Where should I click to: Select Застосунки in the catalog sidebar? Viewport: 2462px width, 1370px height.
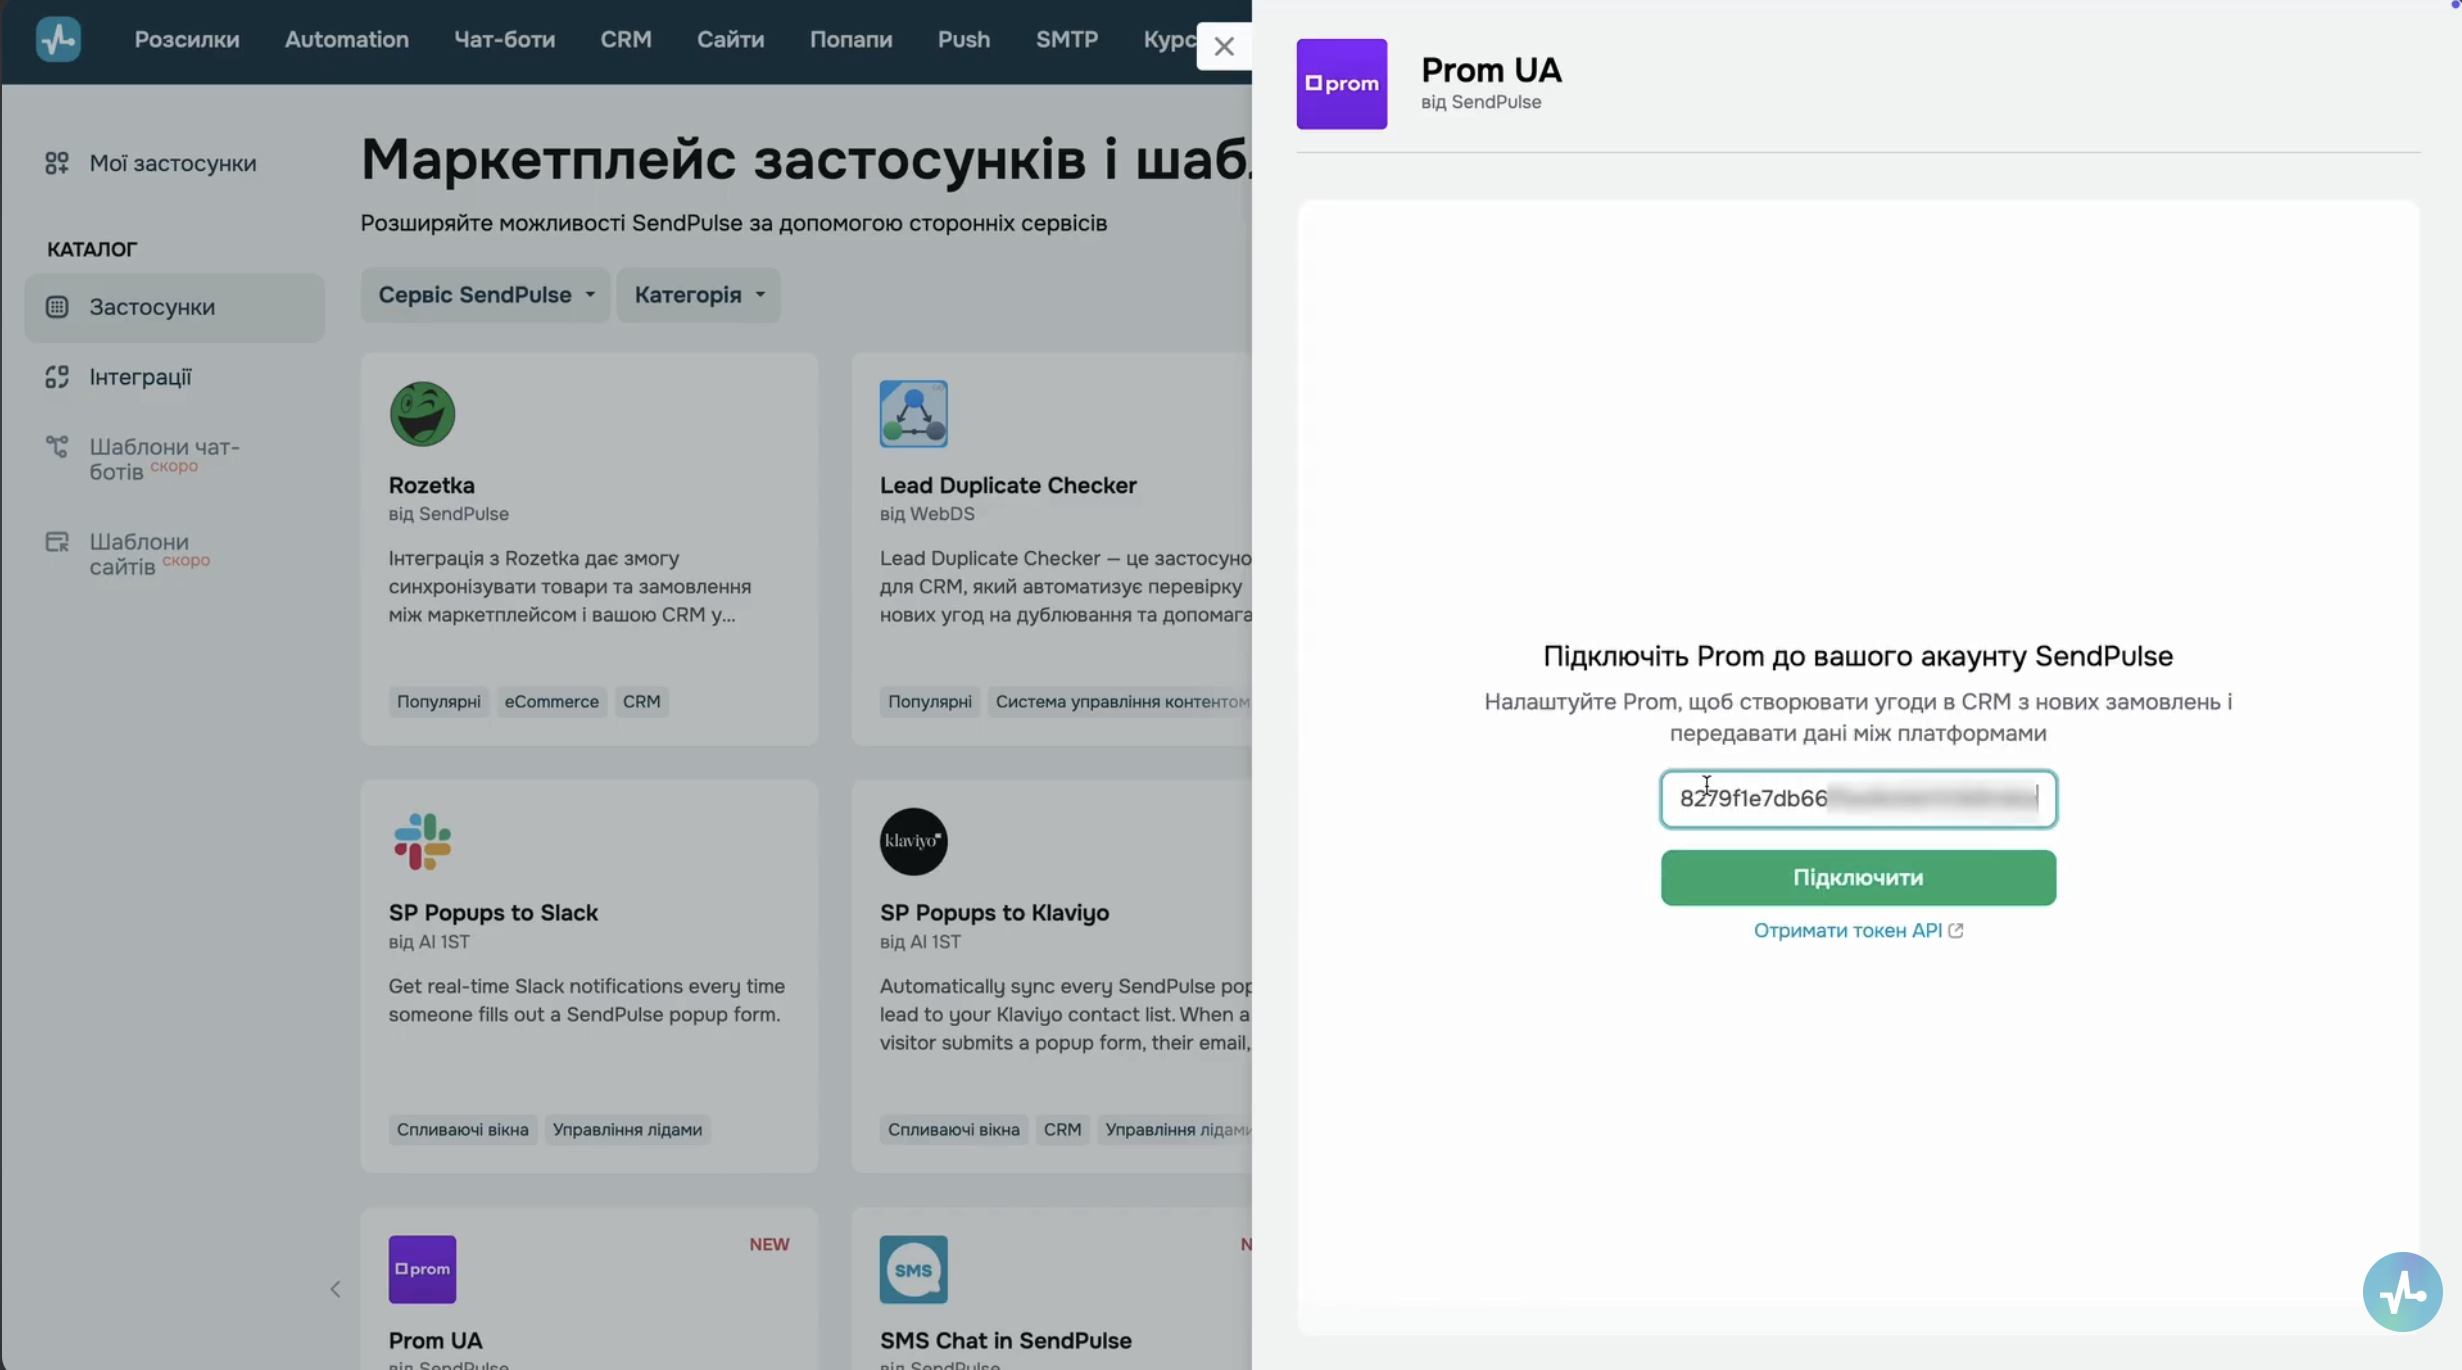click(x=175, y=307)
